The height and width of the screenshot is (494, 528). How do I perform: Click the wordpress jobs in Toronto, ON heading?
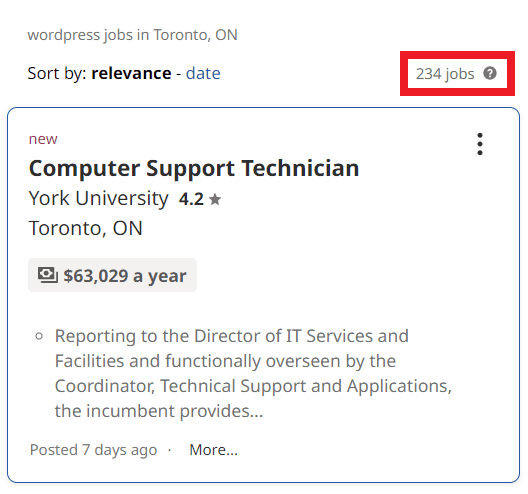tap(132, 35)
